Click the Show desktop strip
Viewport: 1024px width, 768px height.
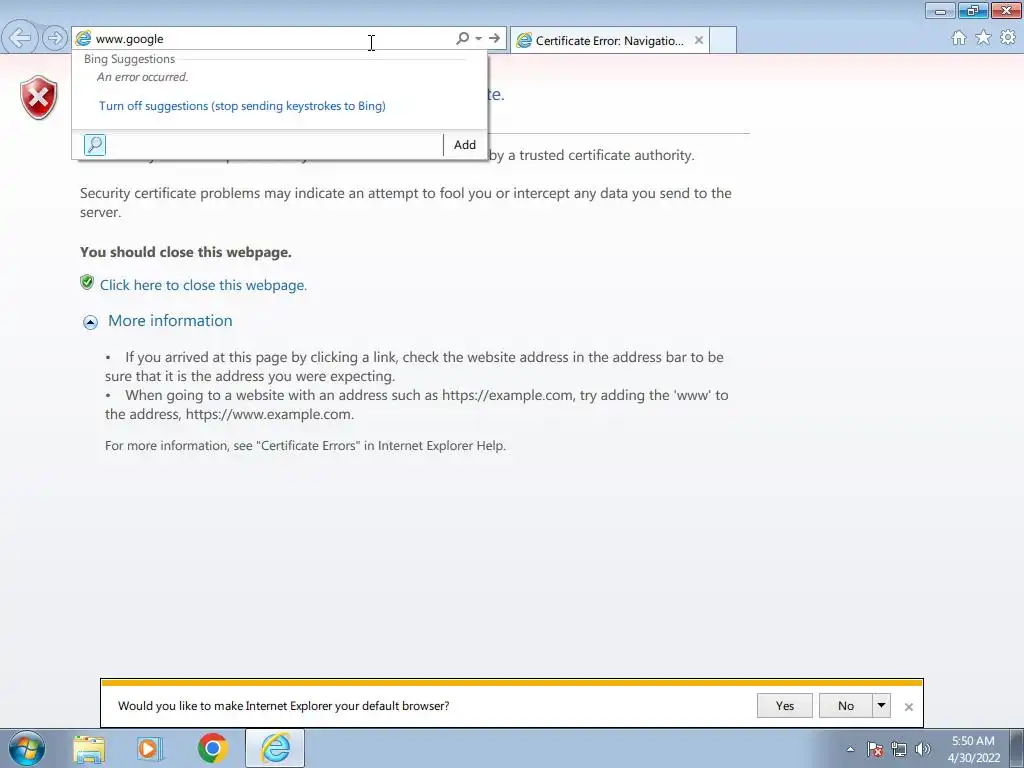pos(1017,748)
